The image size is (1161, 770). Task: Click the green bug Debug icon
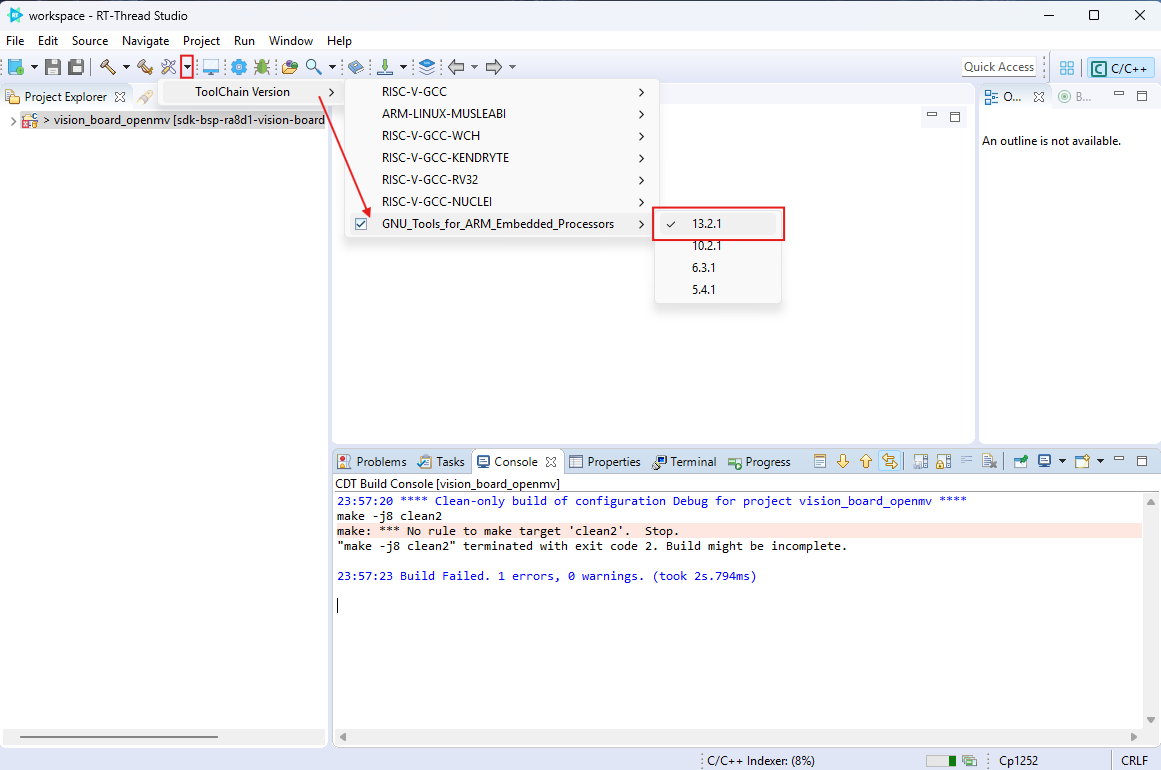point(262,67)
